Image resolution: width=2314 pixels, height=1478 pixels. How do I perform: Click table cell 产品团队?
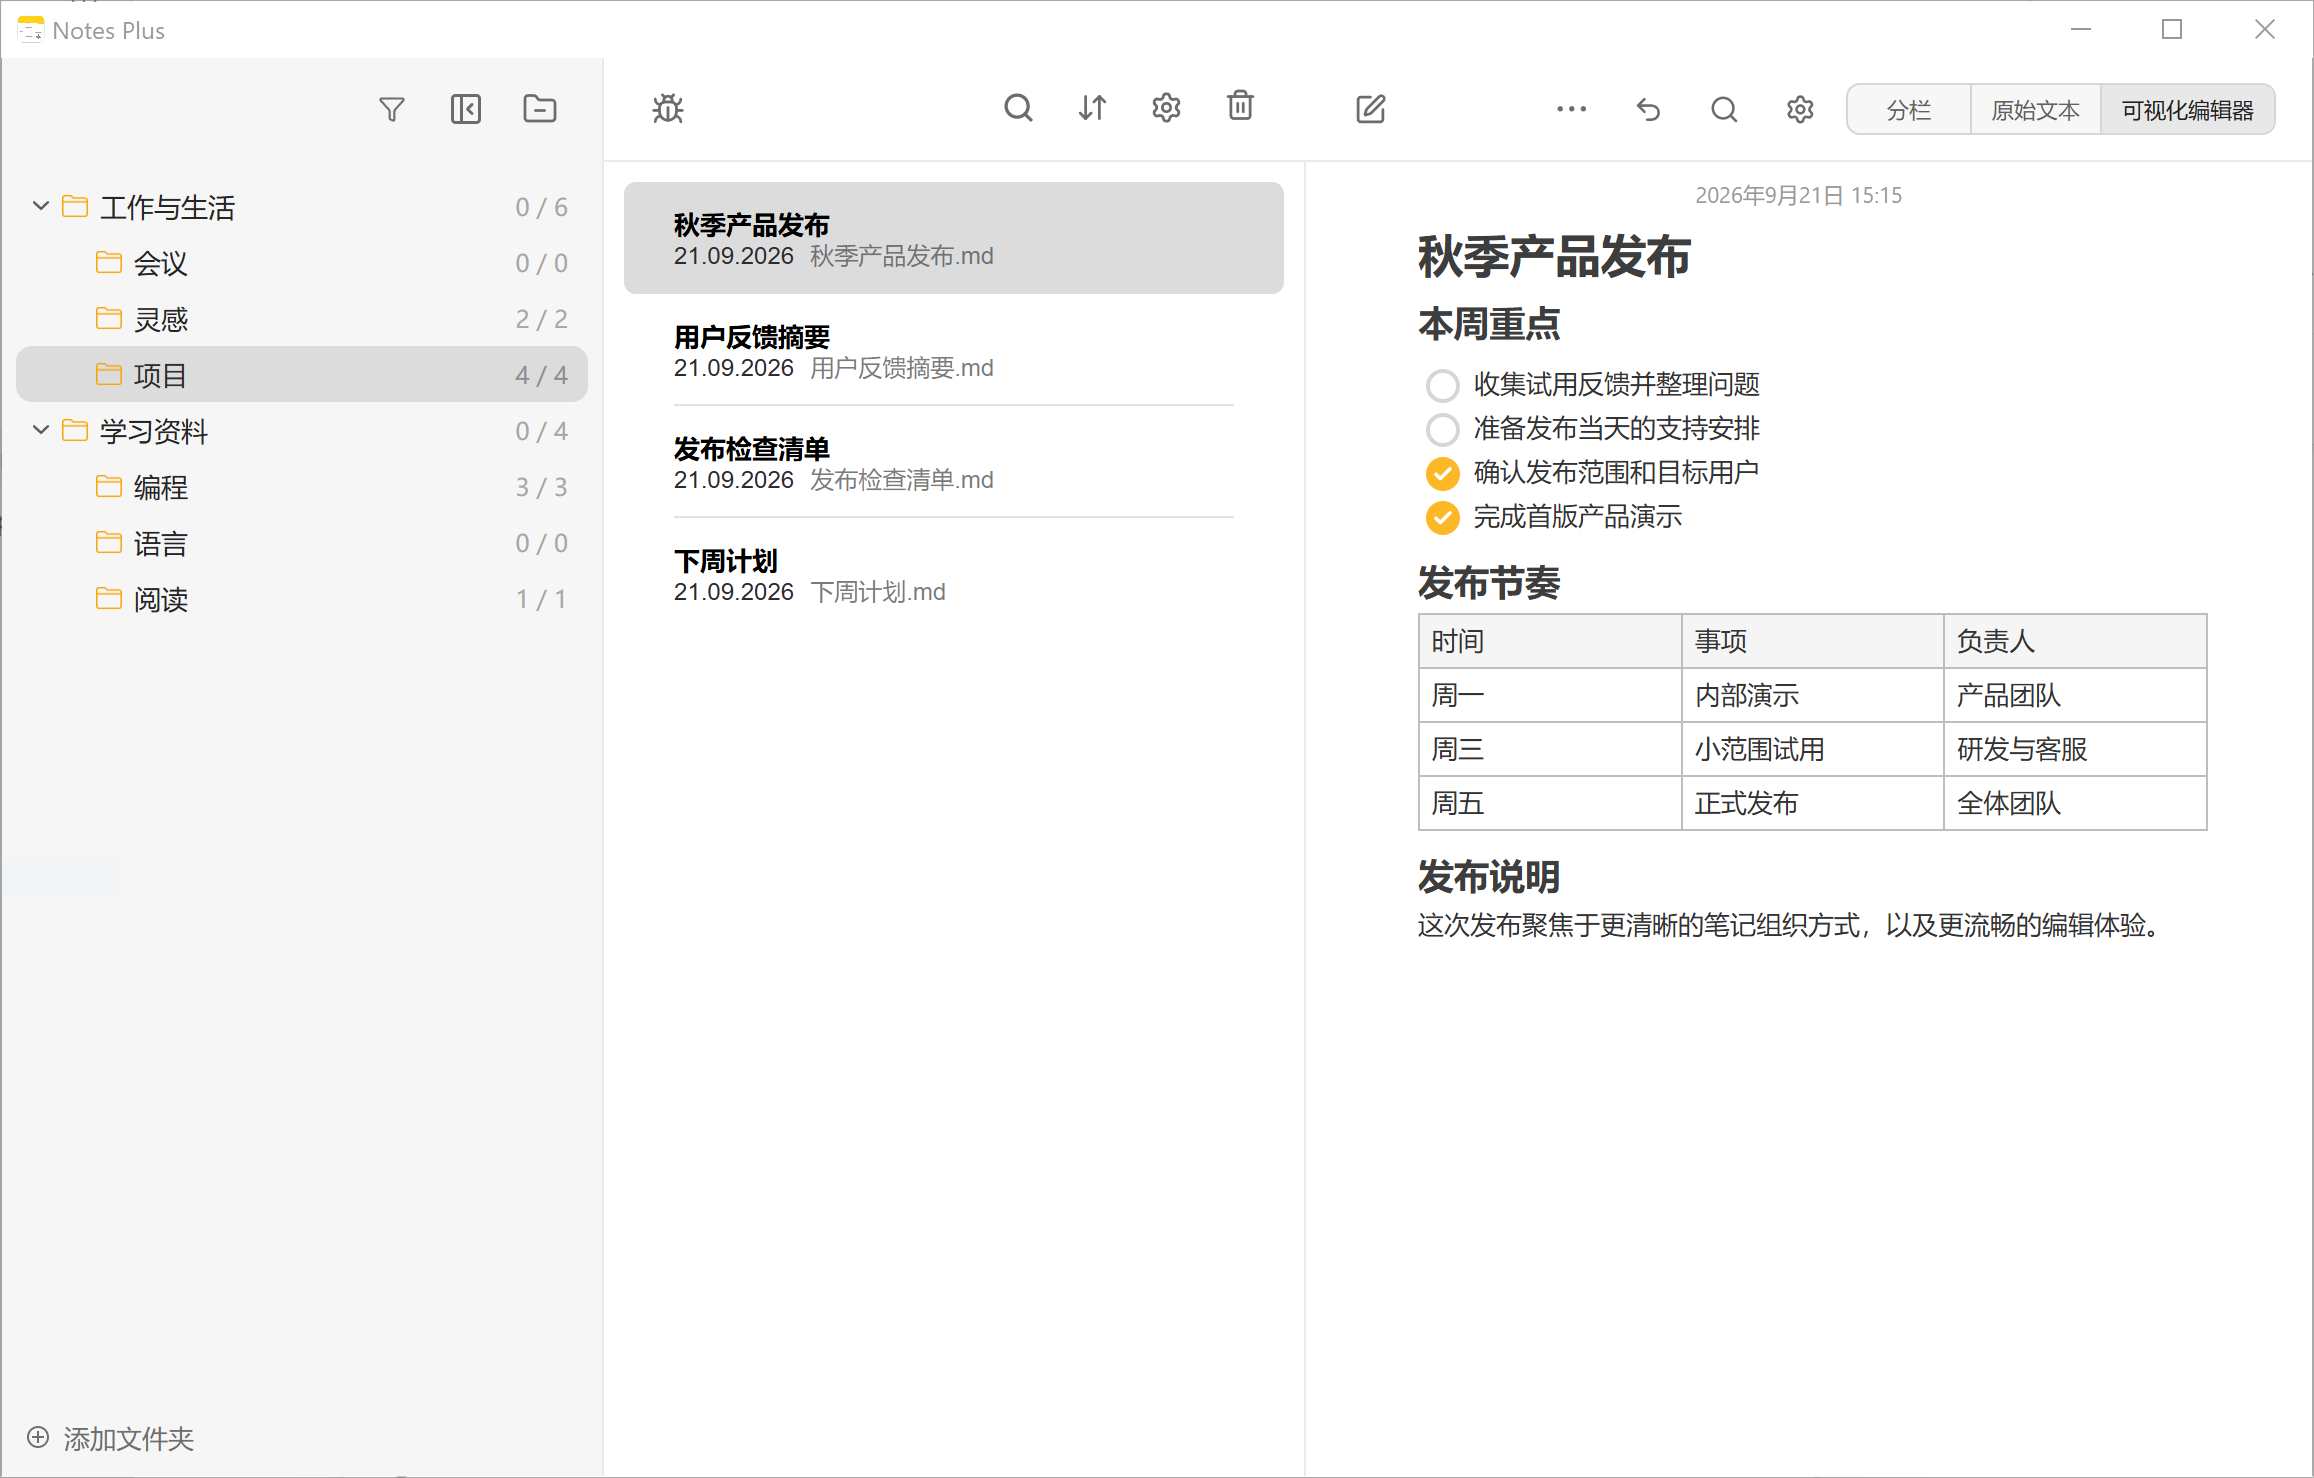click(2075, 695)
